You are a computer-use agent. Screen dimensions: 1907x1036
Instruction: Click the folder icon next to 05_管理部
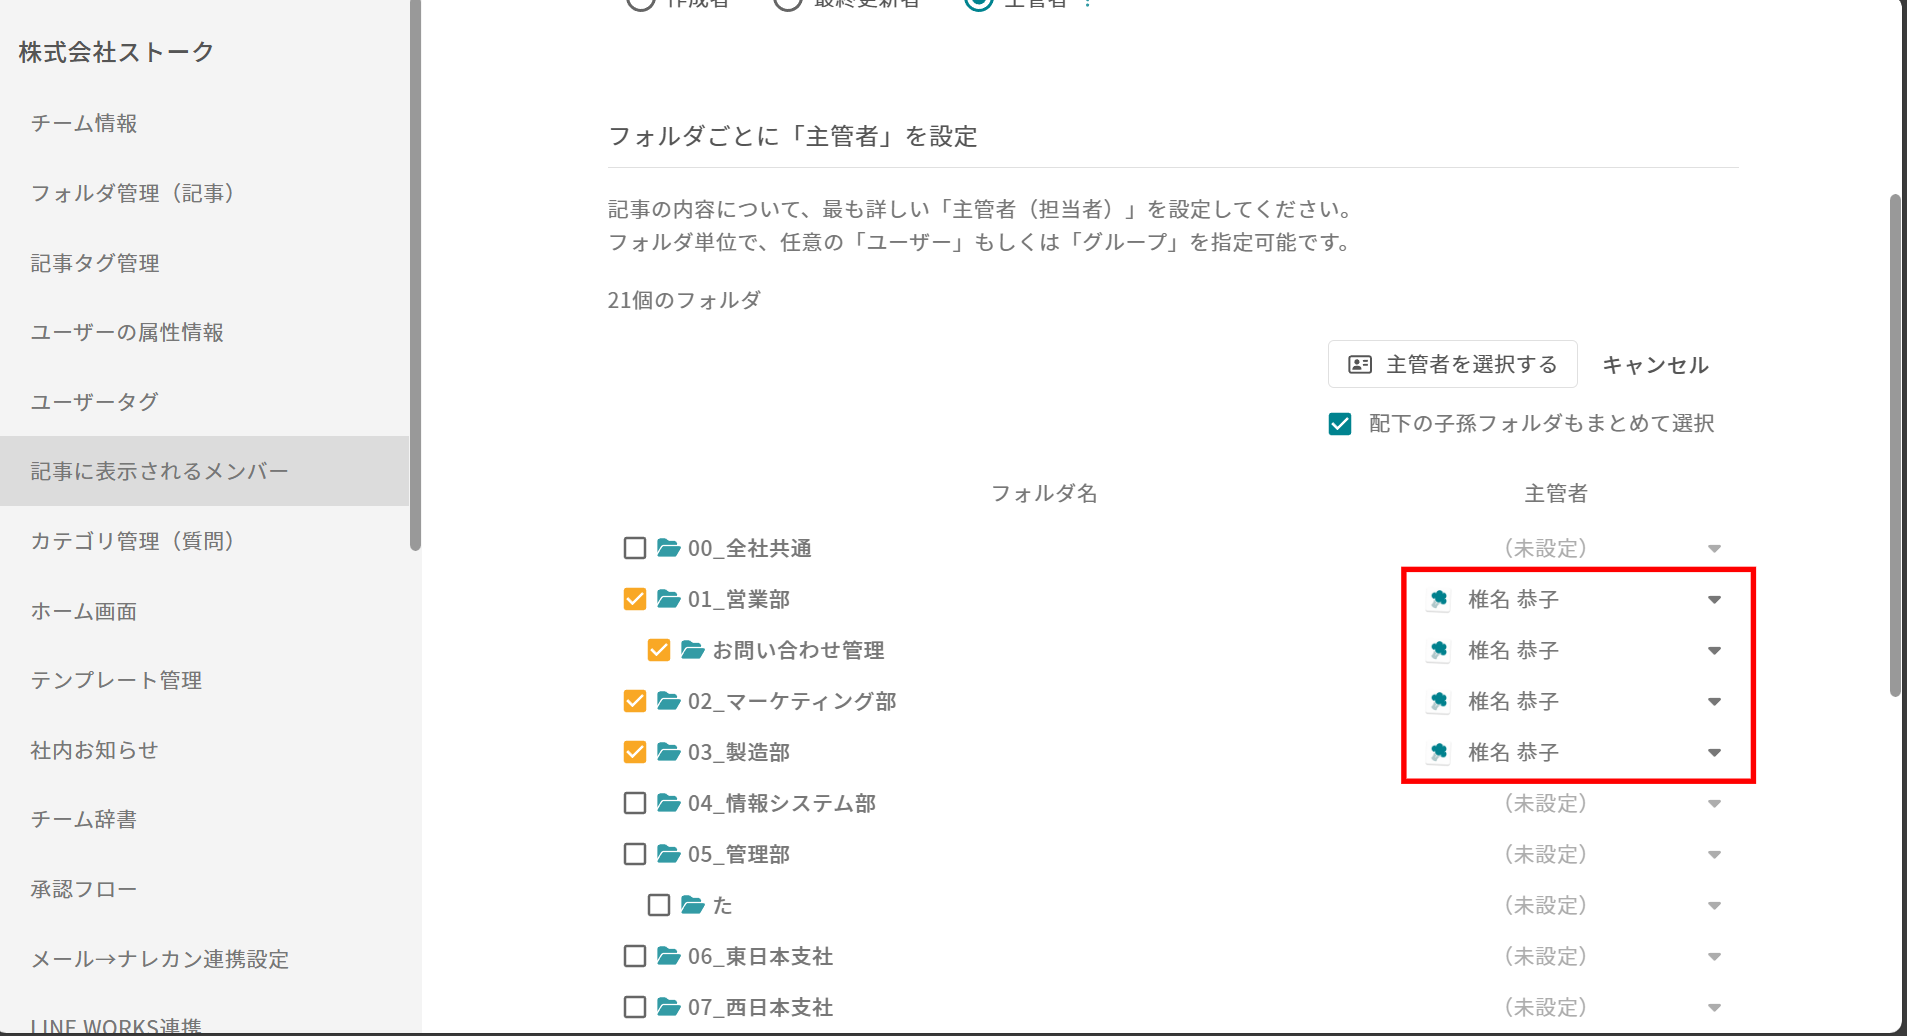(x=668, y=854)
